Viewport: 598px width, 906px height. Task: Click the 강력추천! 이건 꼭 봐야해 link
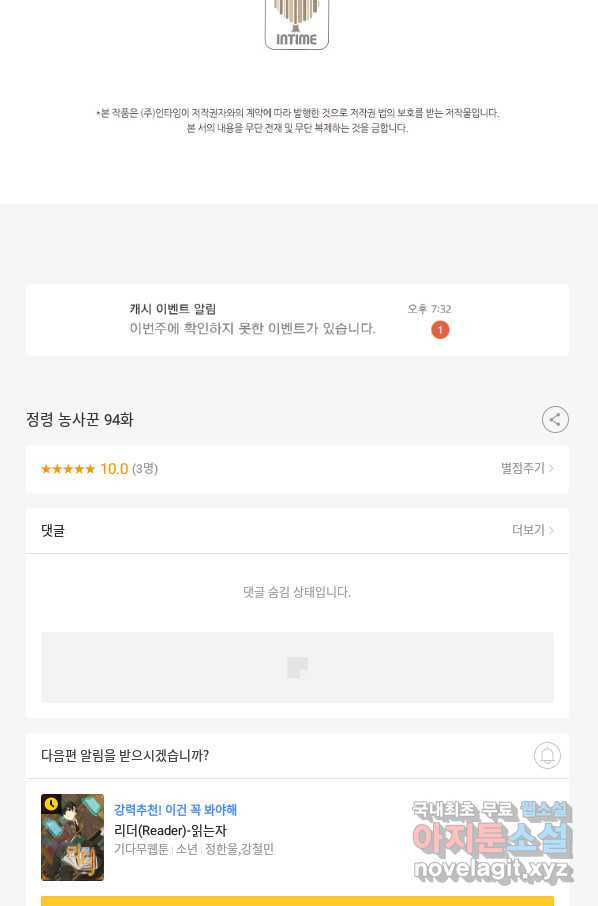click(175, 810)
